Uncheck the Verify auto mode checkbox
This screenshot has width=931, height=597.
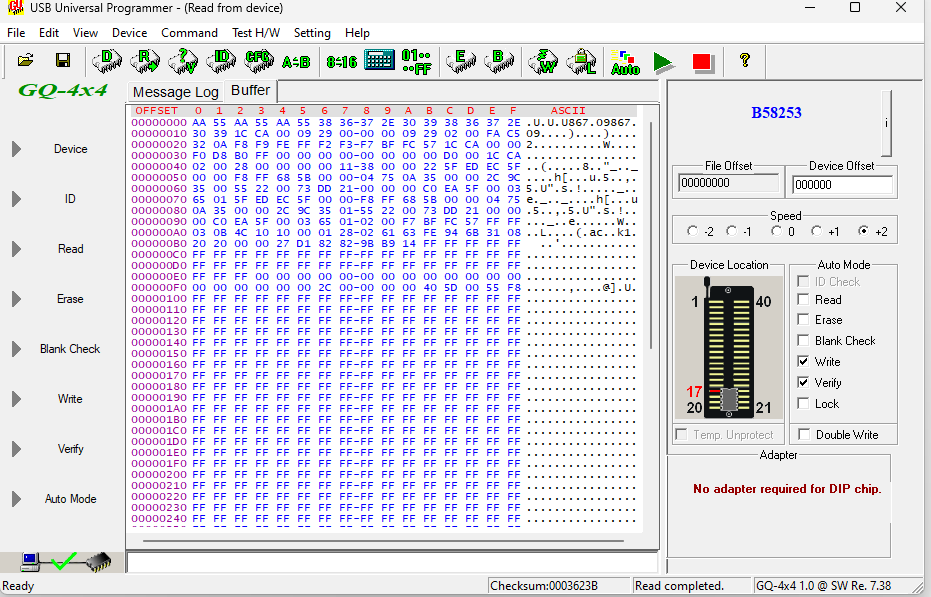pos(803,383)
